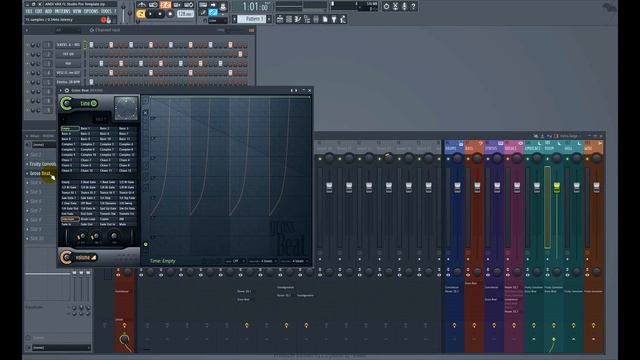The width and height of the screenshot is (640, 360).
Task: Open help with the question mark icon
Action: click(413, 6)
